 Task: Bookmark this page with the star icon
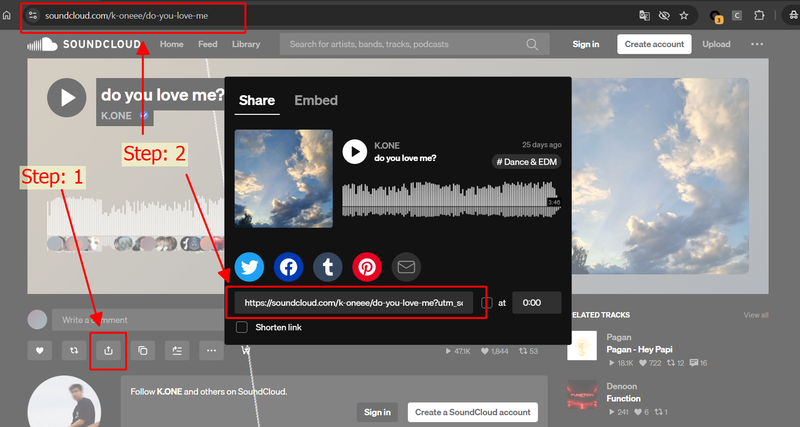click(x=684, y=15)
